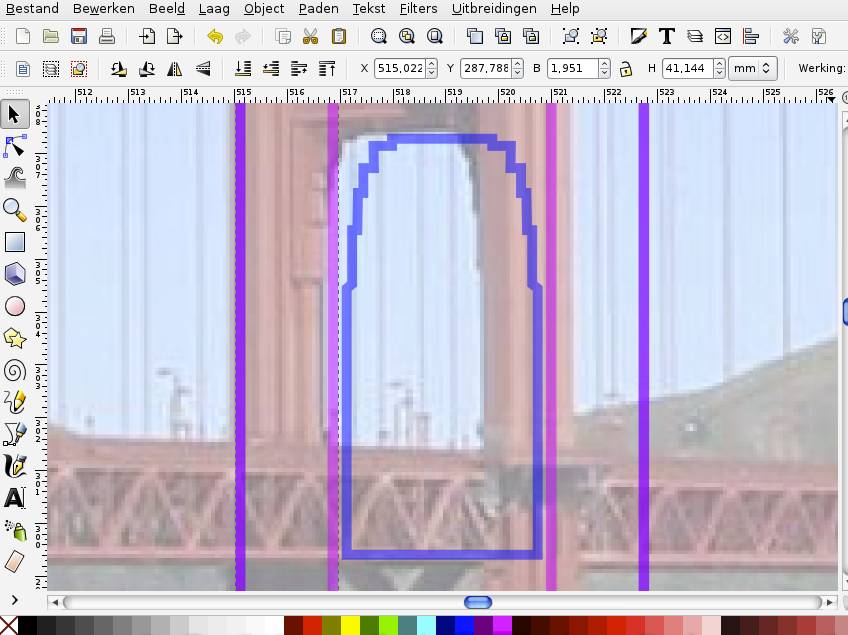Print the document using the printer icon
This screenshot has width=848, height=635.
(107, 36)
